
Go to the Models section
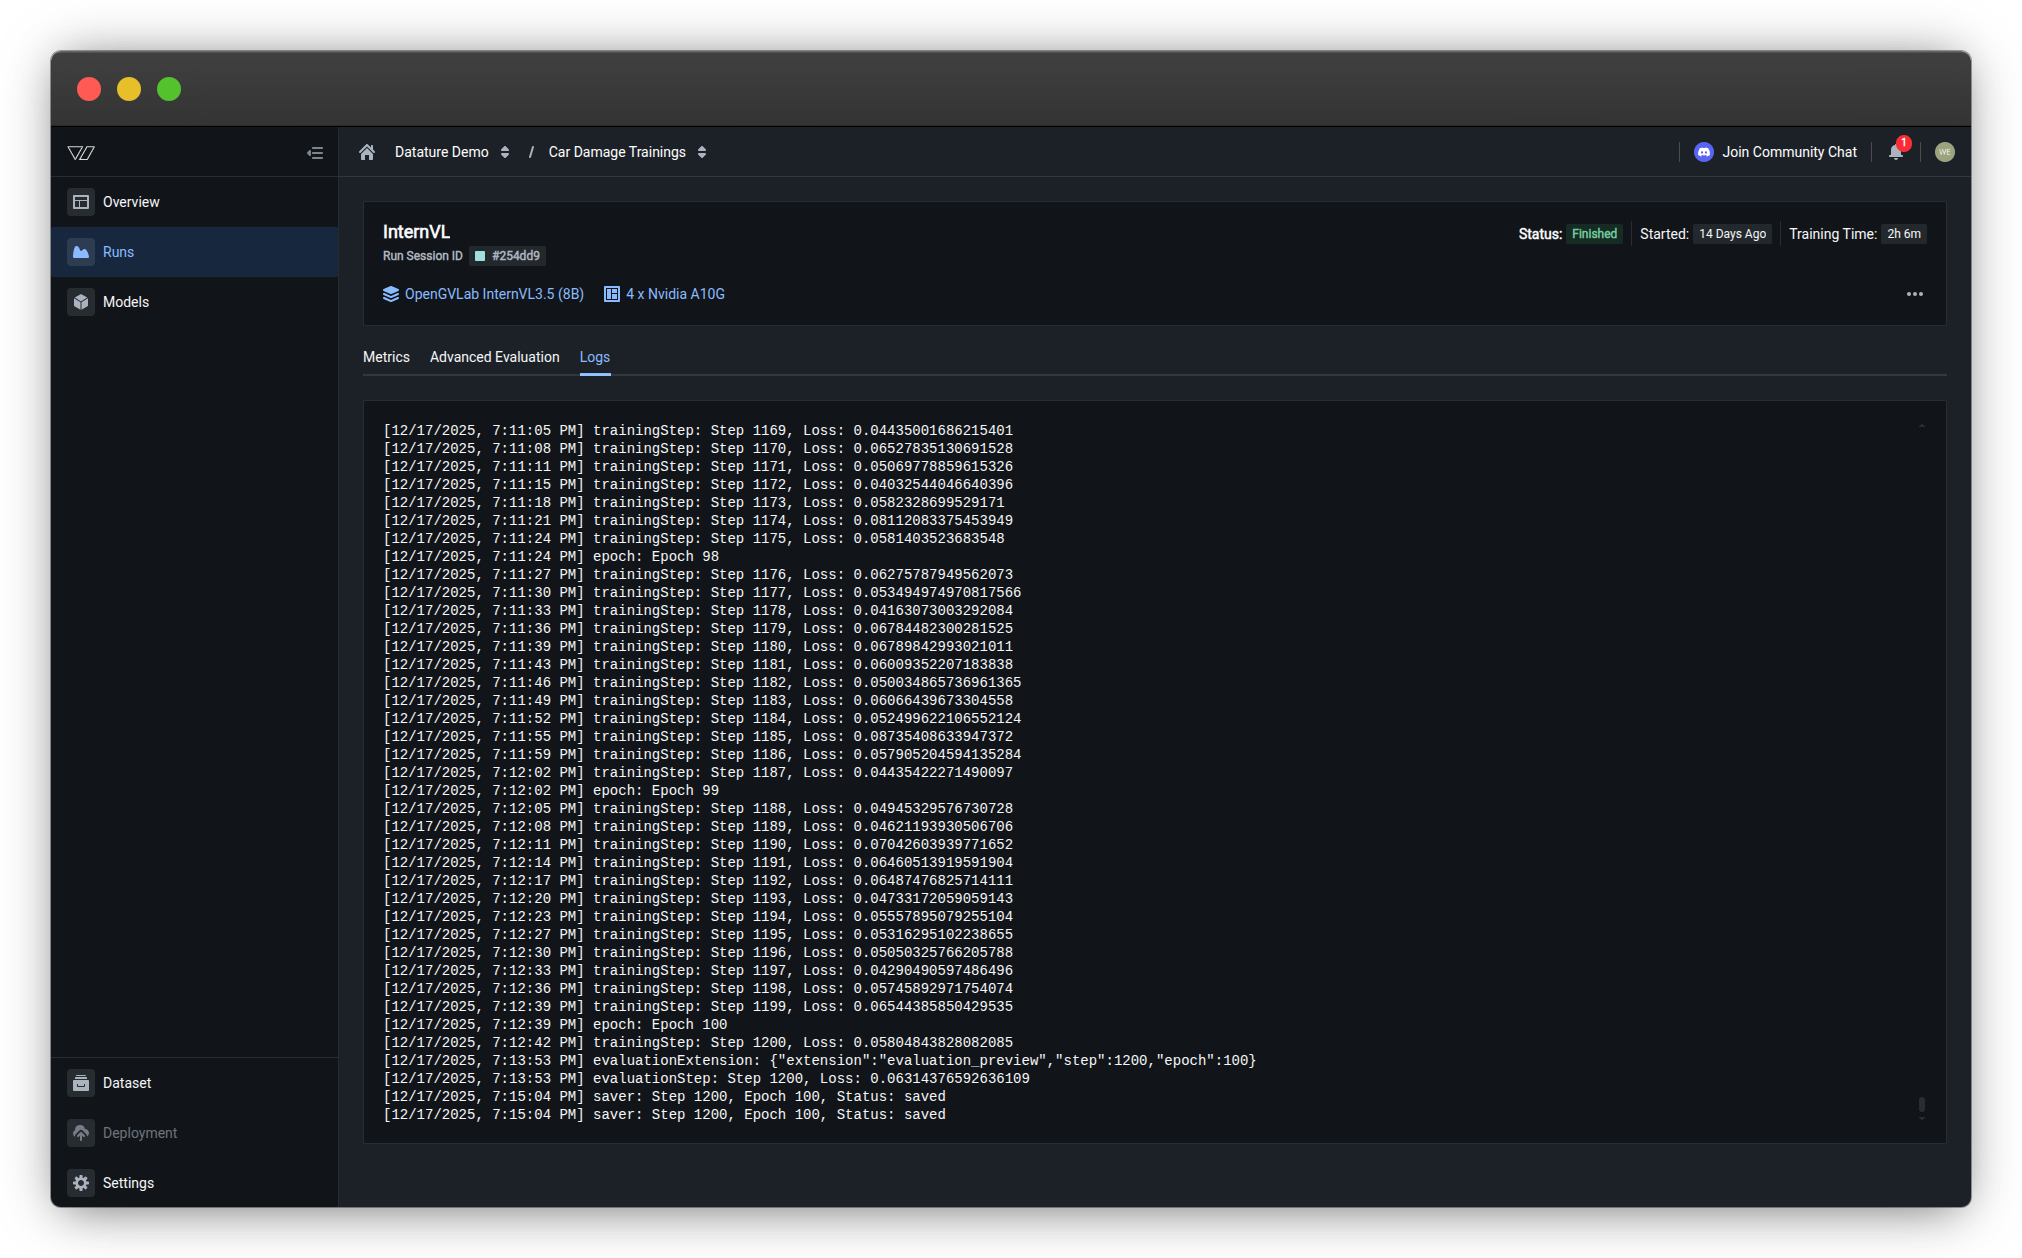point(125,302)
